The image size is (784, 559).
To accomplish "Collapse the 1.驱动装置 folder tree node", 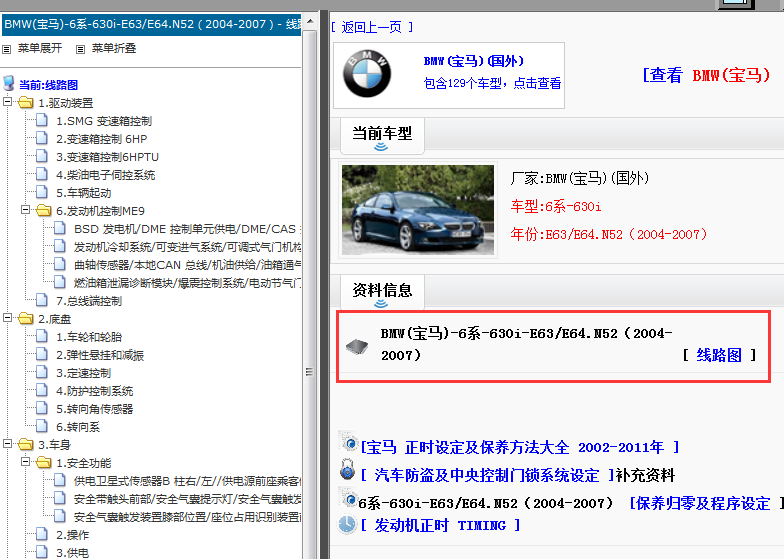I will tap(8, 102).
